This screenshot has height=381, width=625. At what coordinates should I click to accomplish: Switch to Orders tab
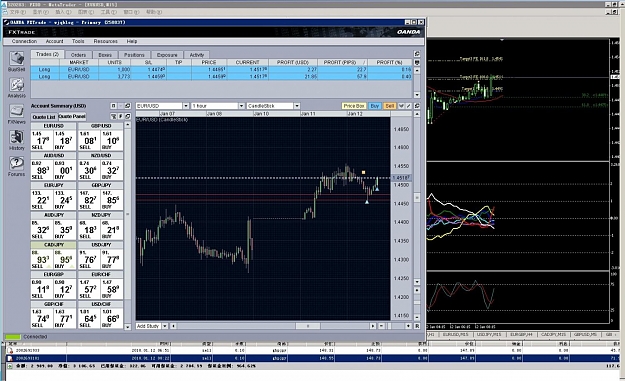click(78, 55)
